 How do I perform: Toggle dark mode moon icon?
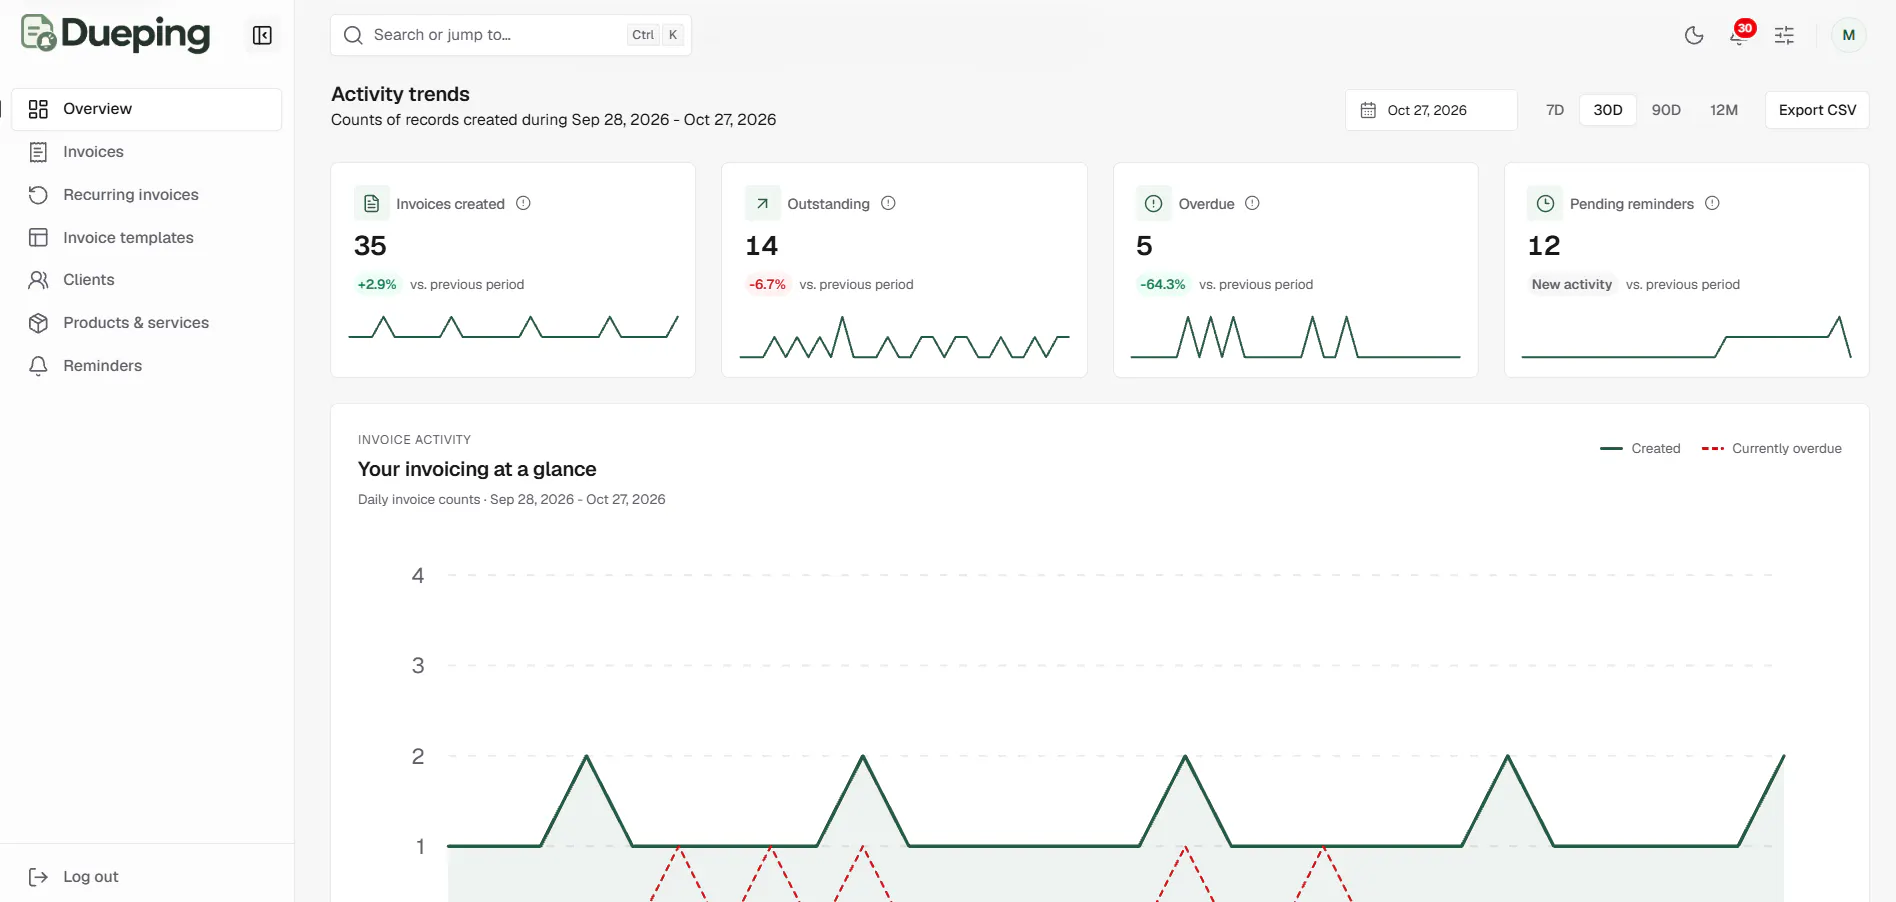1694,36
